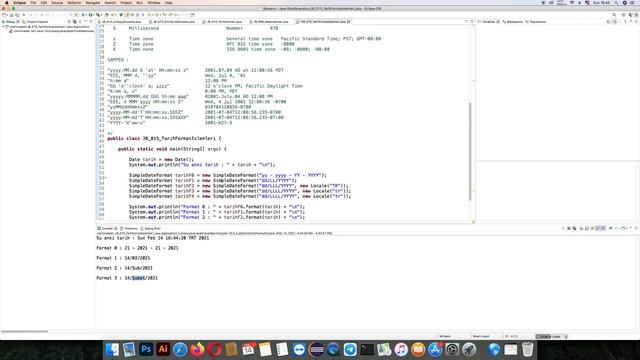Open Calendar app in the dock

[248, 349]
